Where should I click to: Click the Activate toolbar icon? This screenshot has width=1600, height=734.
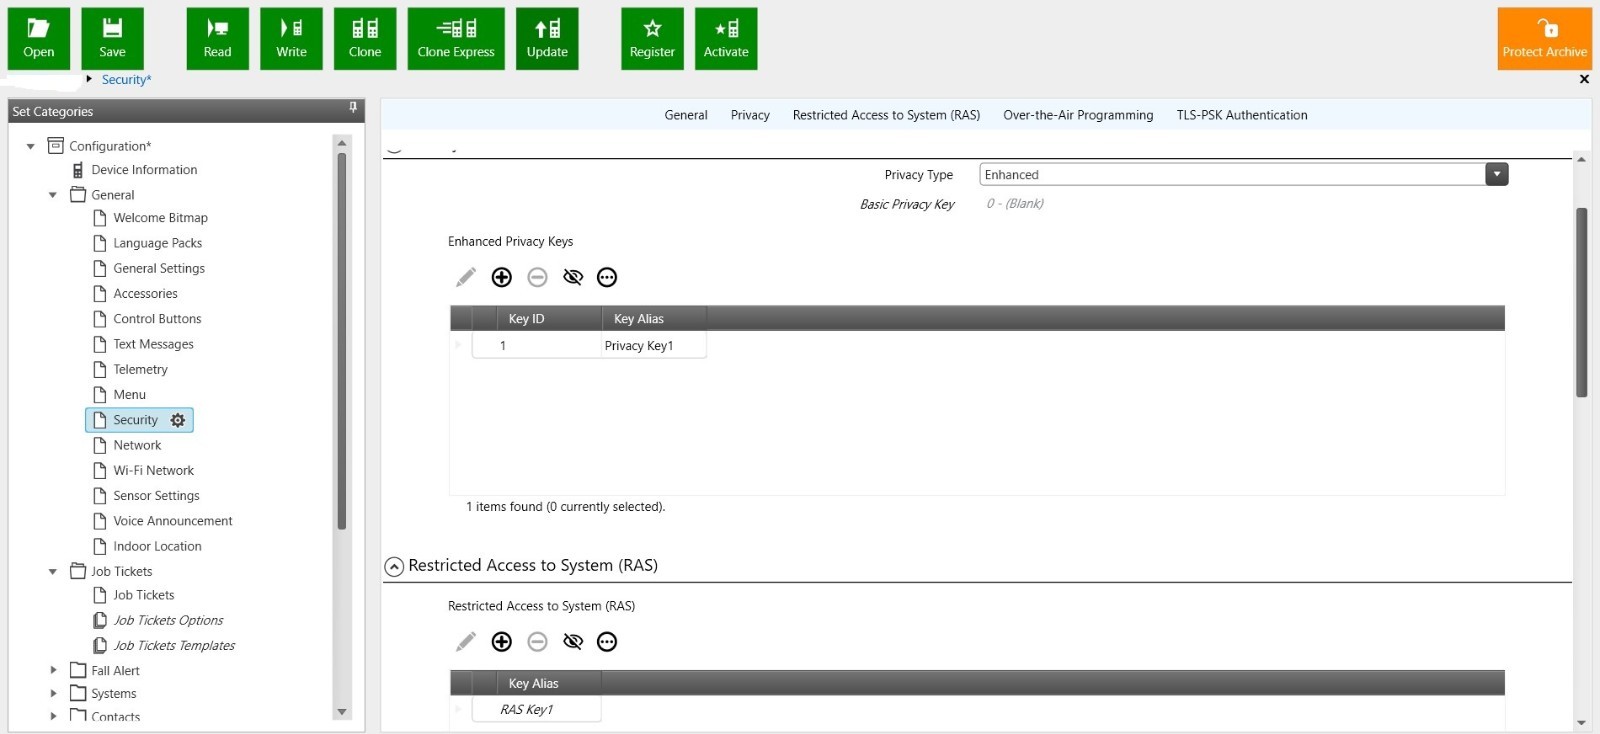[726, 39]
